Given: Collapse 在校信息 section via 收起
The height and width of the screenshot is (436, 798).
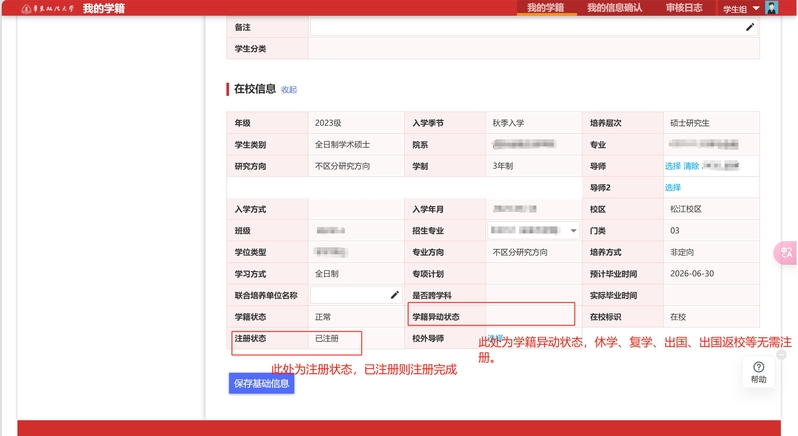Looking at the screenshot, I should 289,89.
